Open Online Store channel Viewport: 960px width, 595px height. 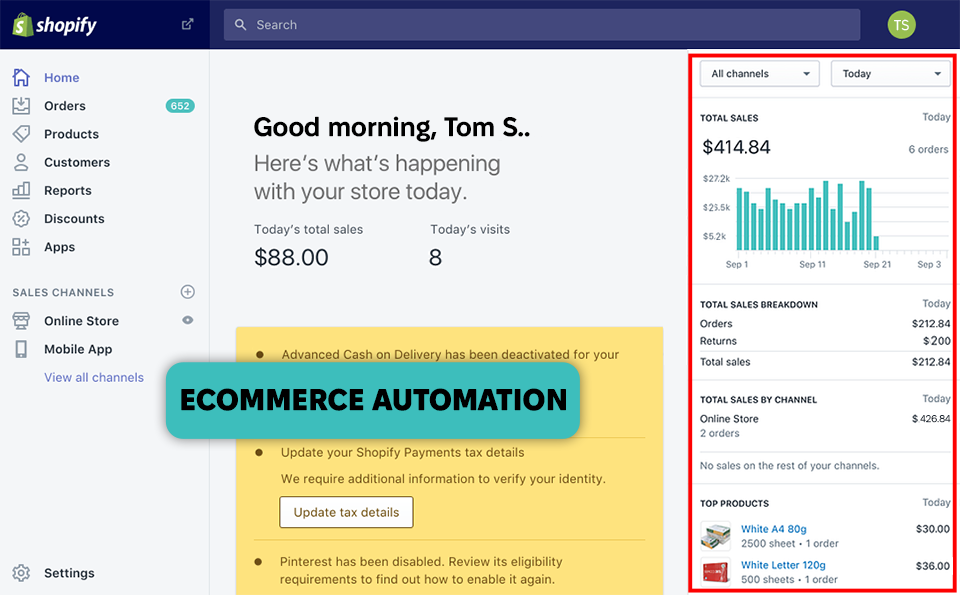coord(81,321)
